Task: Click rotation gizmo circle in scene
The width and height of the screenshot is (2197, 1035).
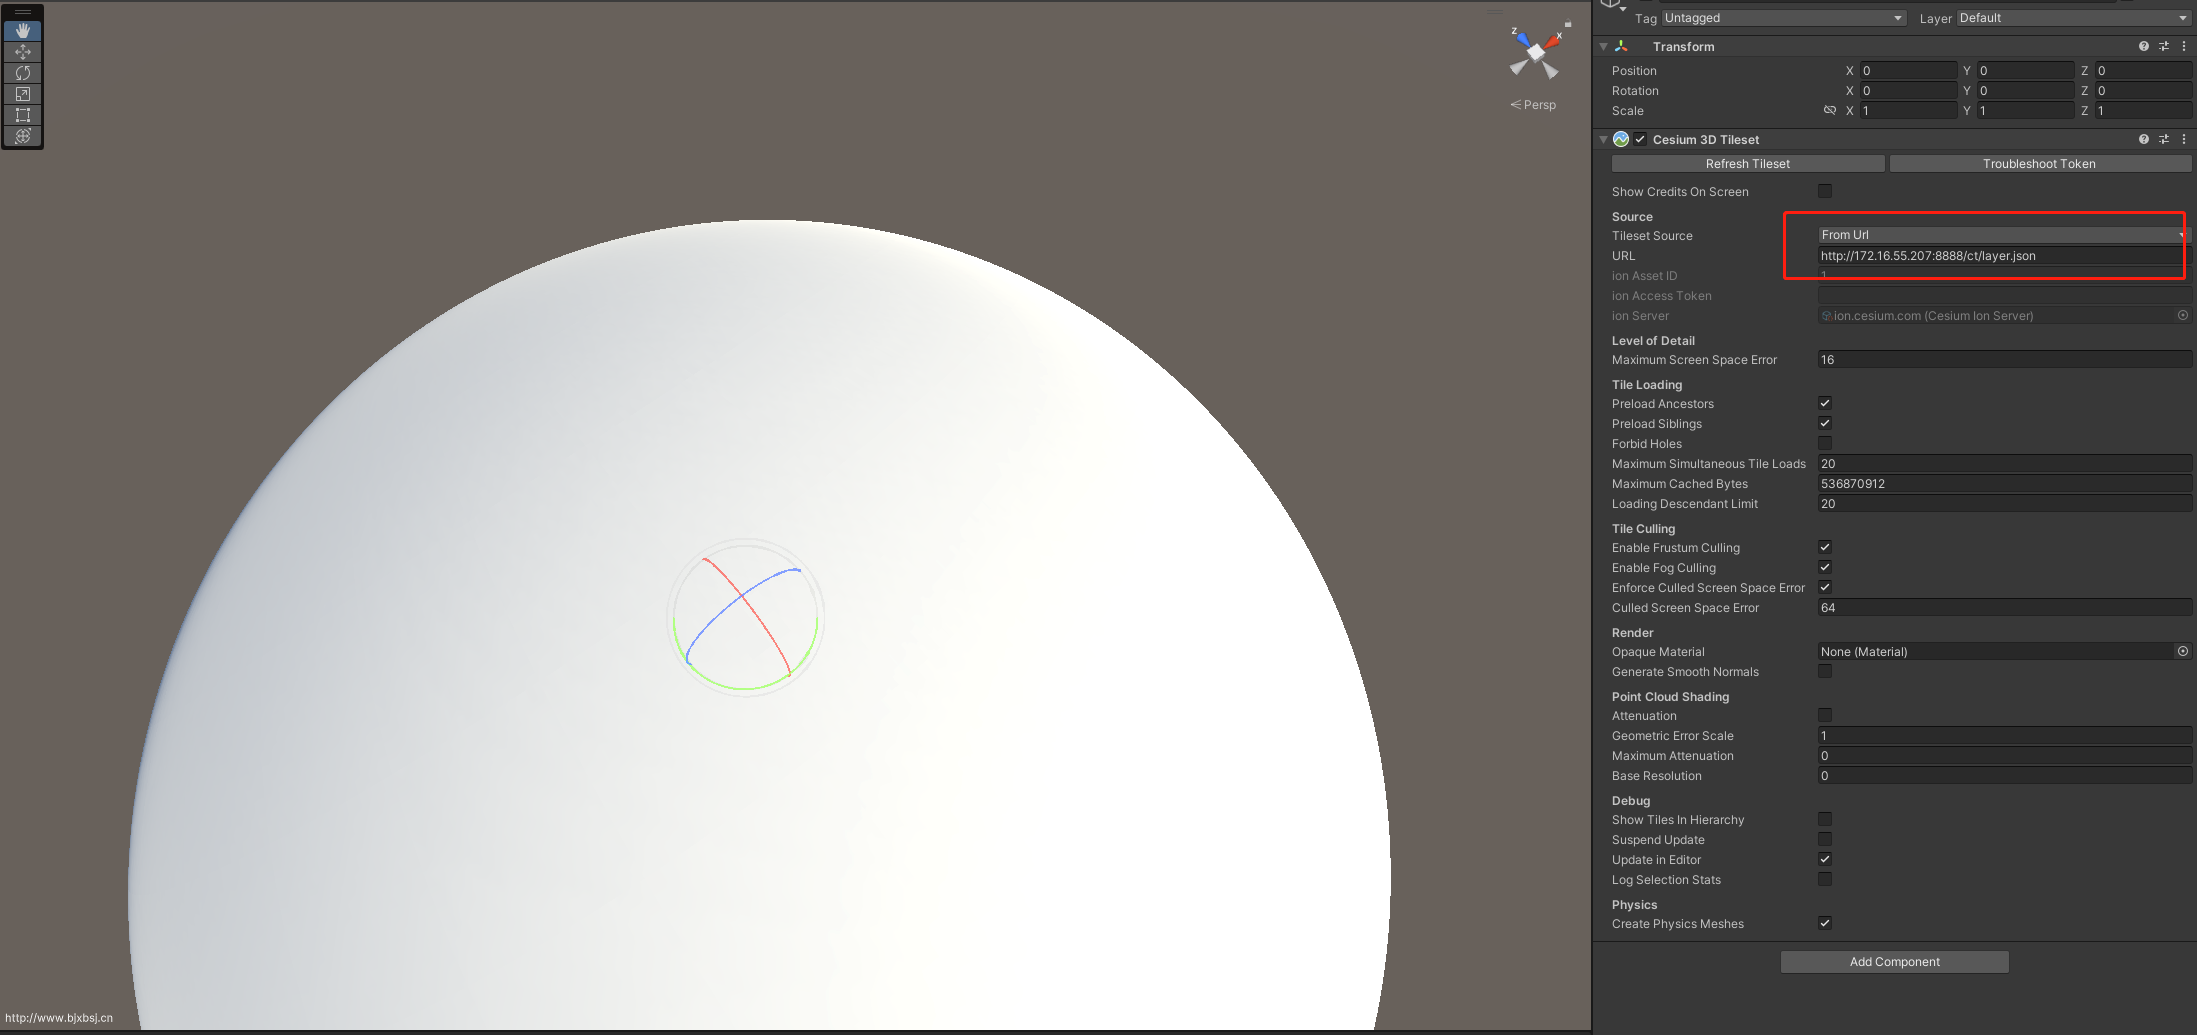Action: 746,618
